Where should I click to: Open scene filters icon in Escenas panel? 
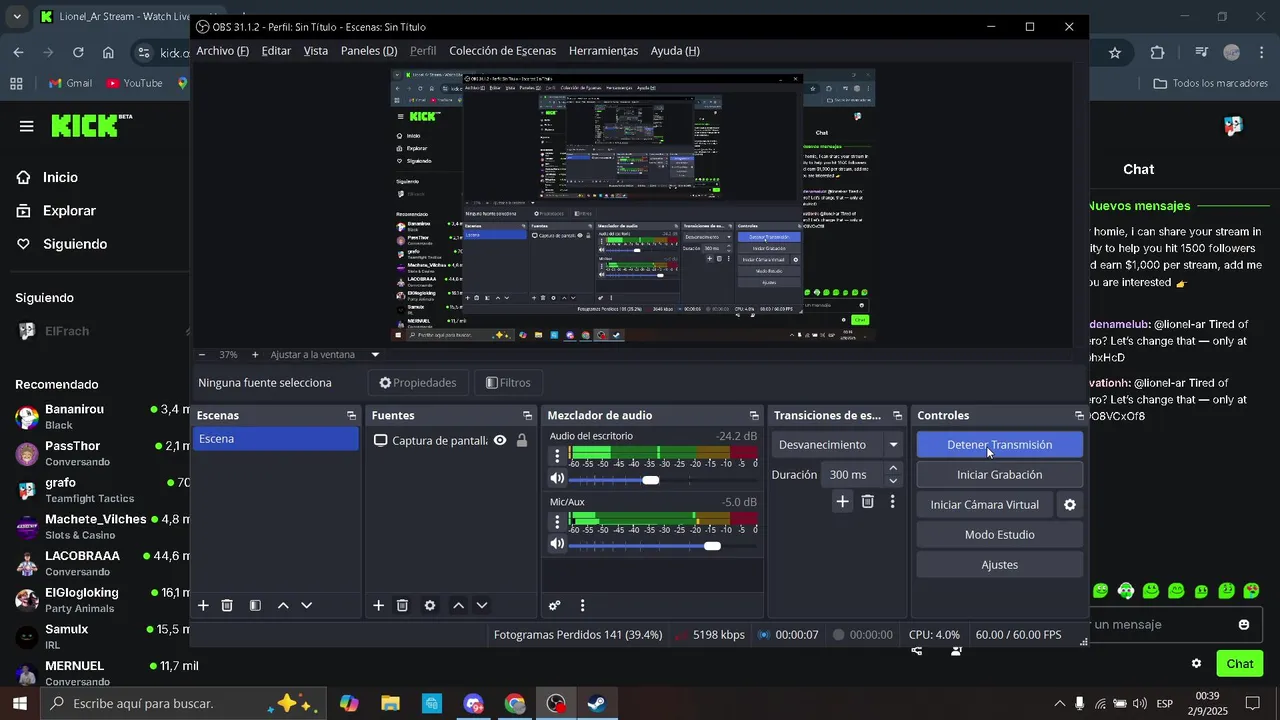(x=255, y=605)
